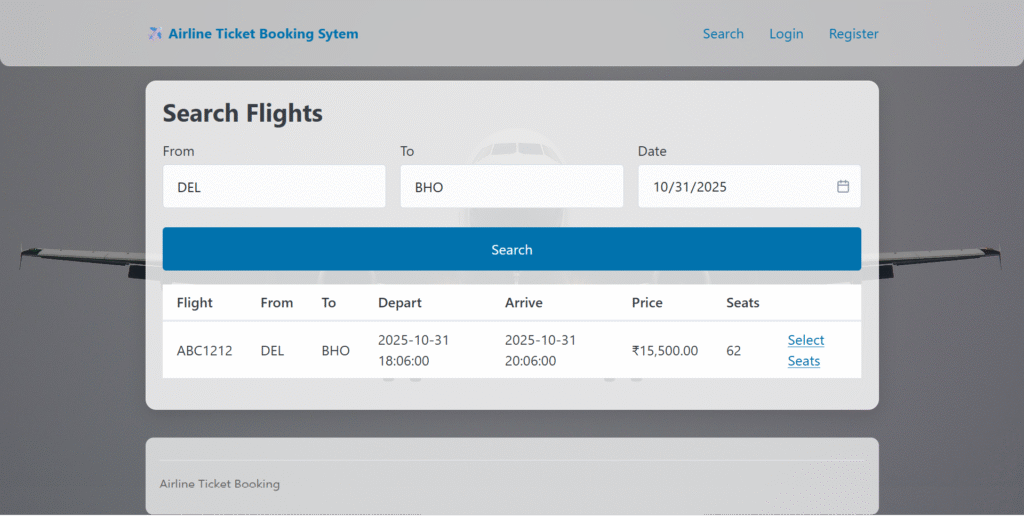
Task: Click the Flight column header
Action: tap(195, 303)
